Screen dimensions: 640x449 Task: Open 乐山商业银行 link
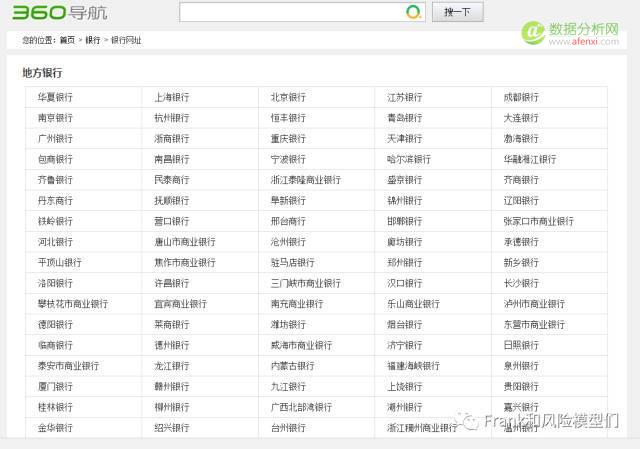tap(413, 304)
